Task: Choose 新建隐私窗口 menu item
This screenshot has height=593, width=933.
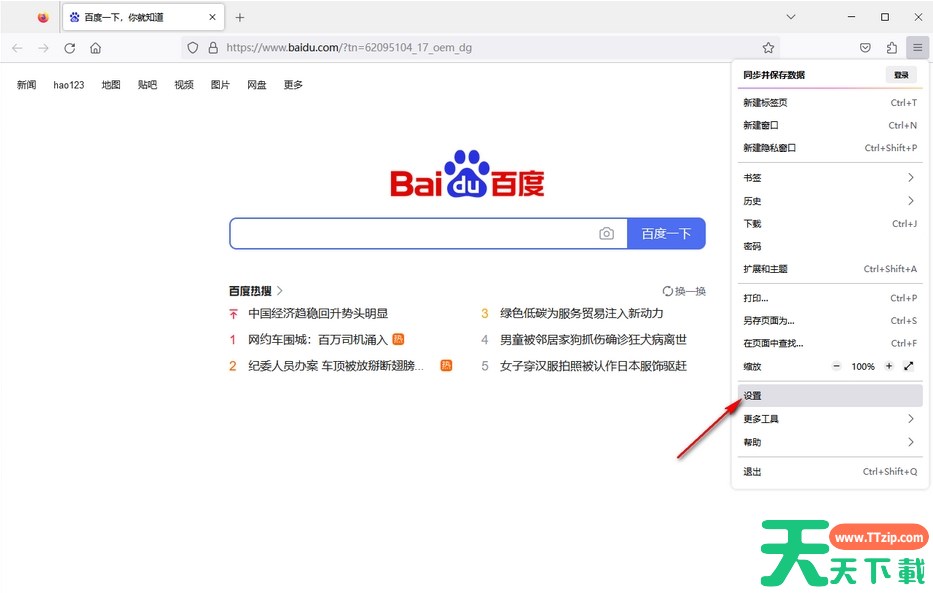Action: click(x=828, y=148)
